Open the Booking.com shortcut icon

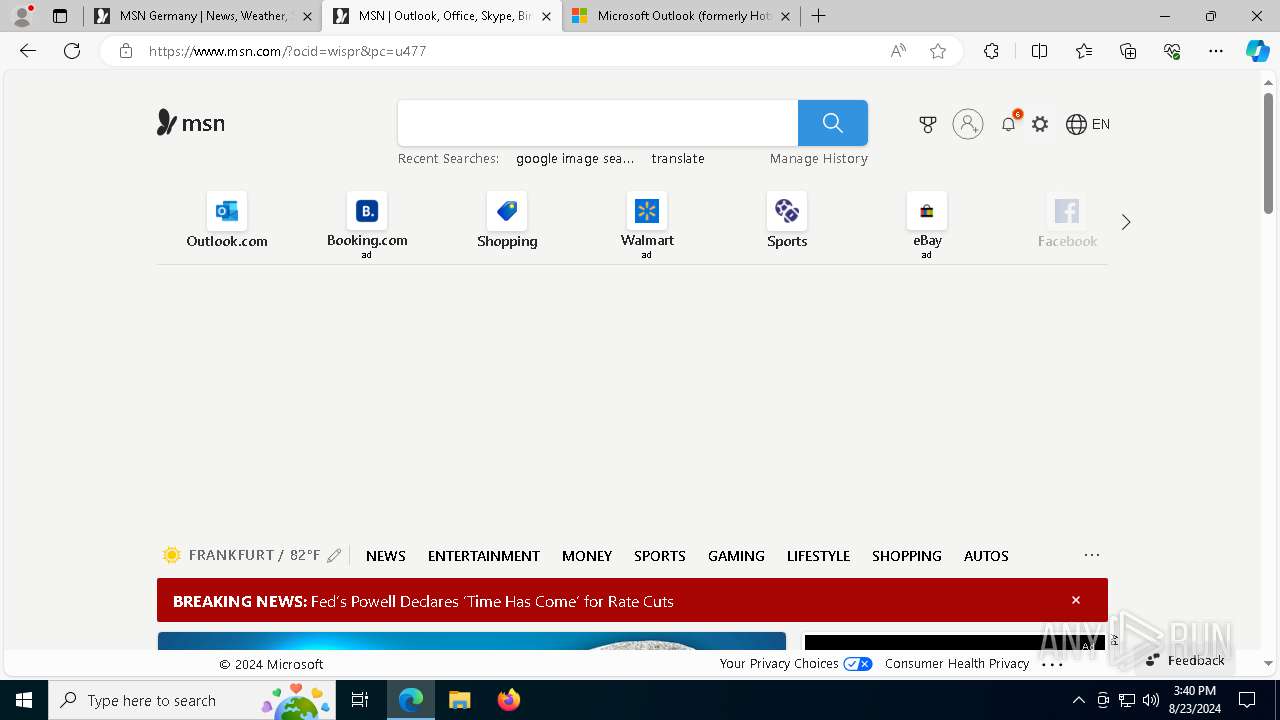pyautogui.click(x=367, y=211)
